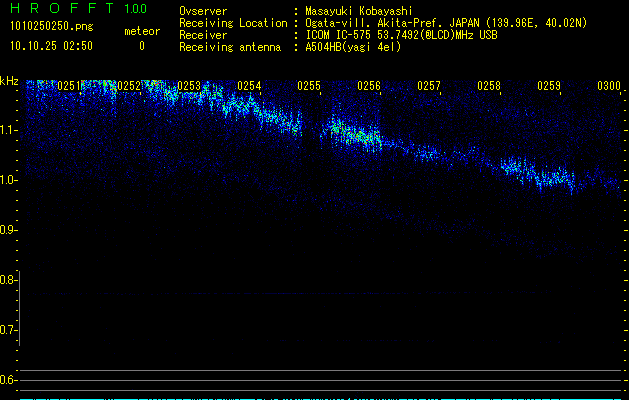Viewport: 629px width, 400px height.
Task: Click the 0.7 kHz frequency label
Action: point(8,330)
